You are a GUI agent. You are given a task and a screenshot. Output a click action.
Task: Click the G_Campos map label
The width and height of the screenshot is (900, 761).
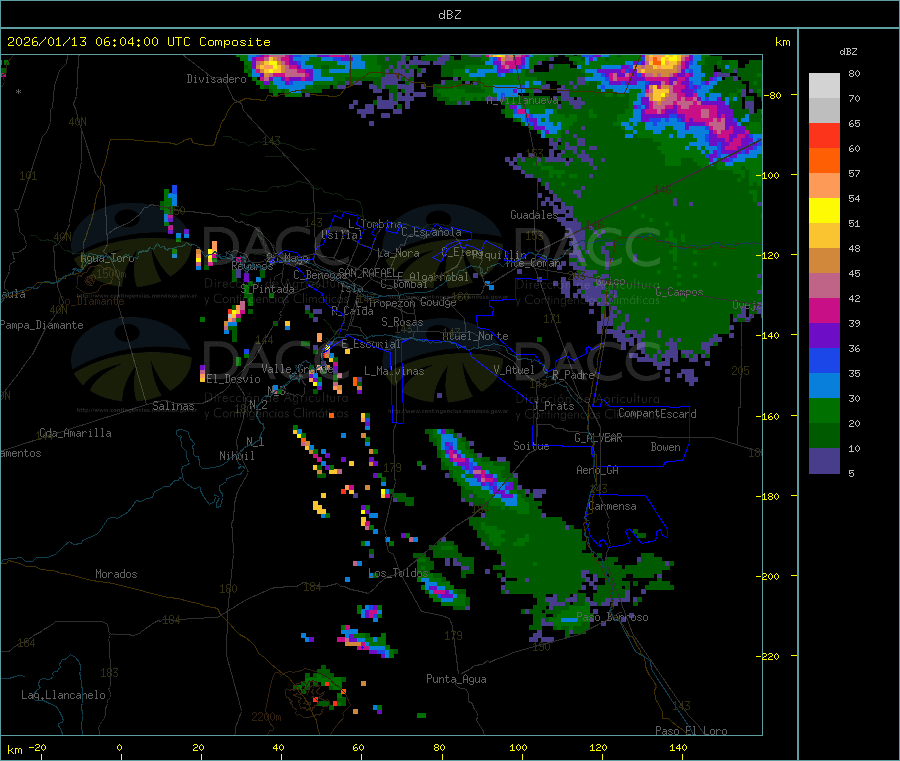(679, 292)
